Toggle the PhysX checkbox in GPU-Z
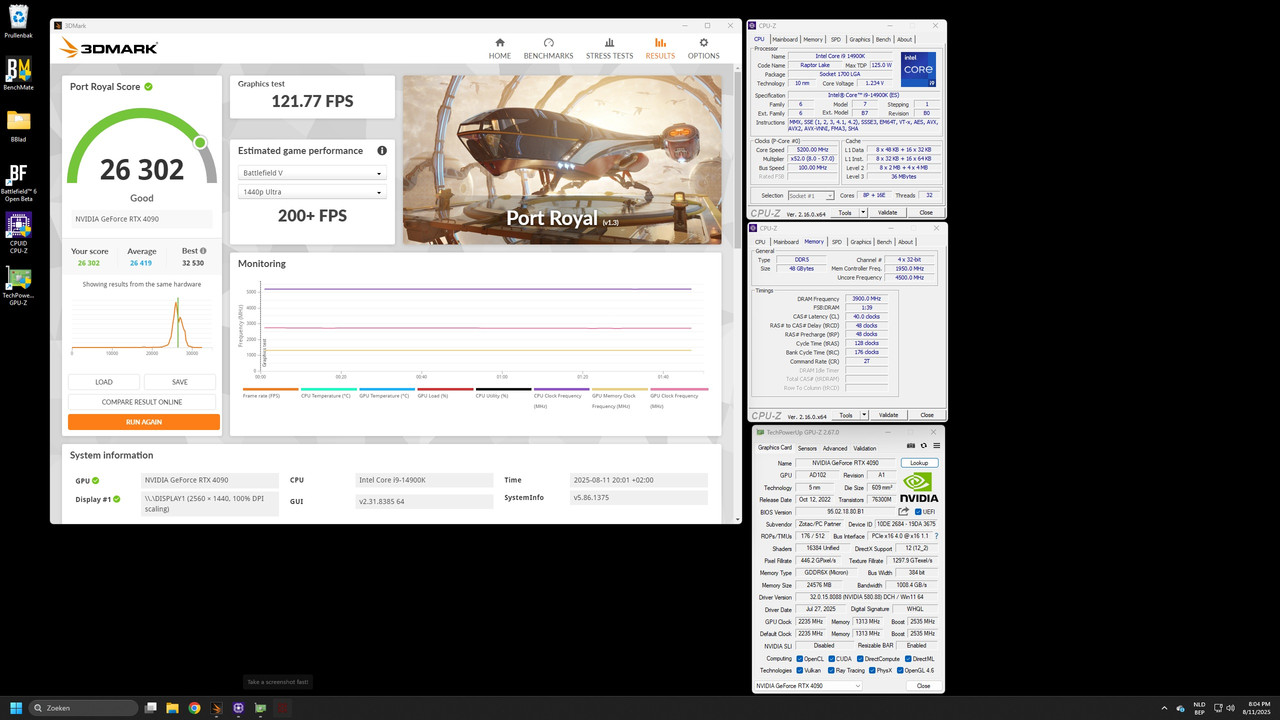Viewport: 1280px width, 720px height. point(873,670)
